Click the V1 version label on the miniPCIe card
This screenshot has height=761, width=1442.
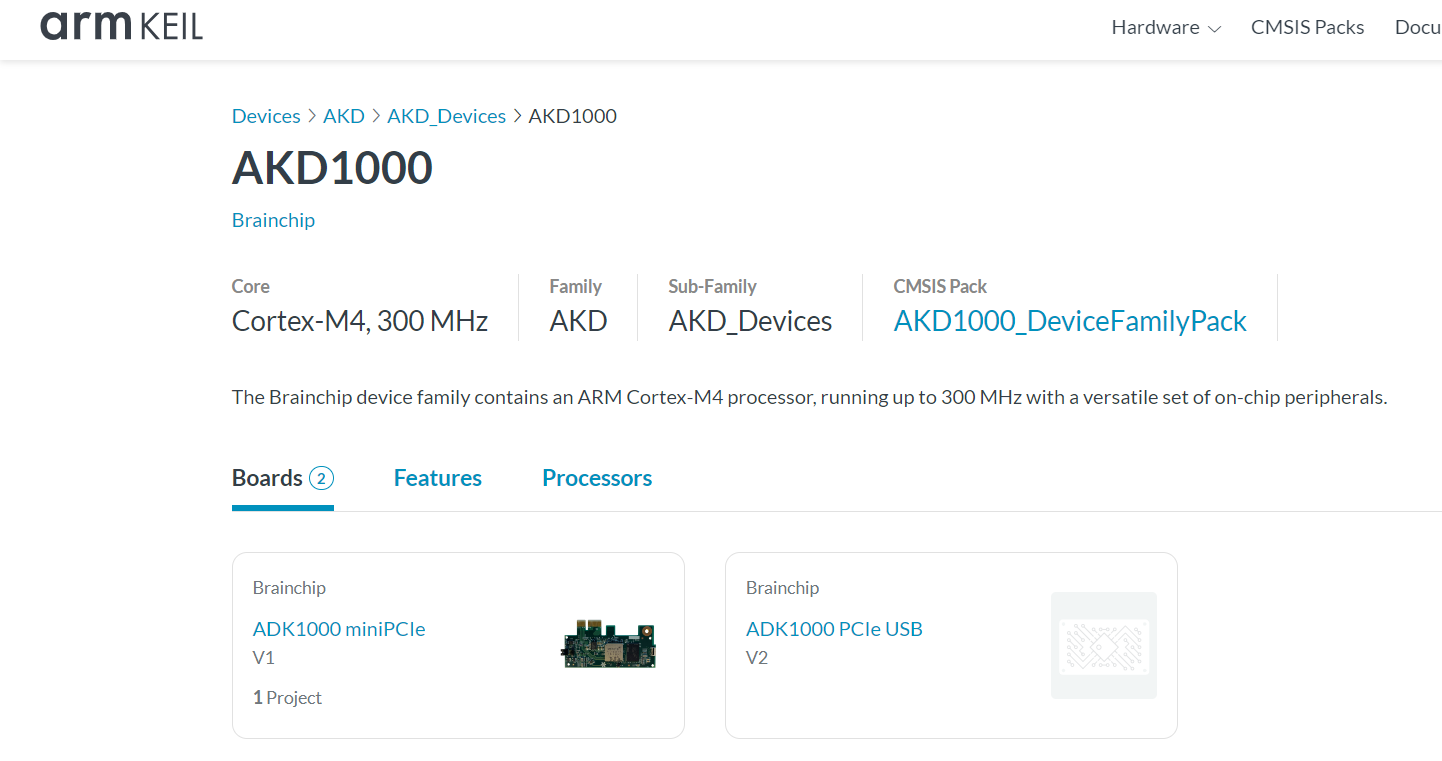pyautogui.click(x=264, y=658)
